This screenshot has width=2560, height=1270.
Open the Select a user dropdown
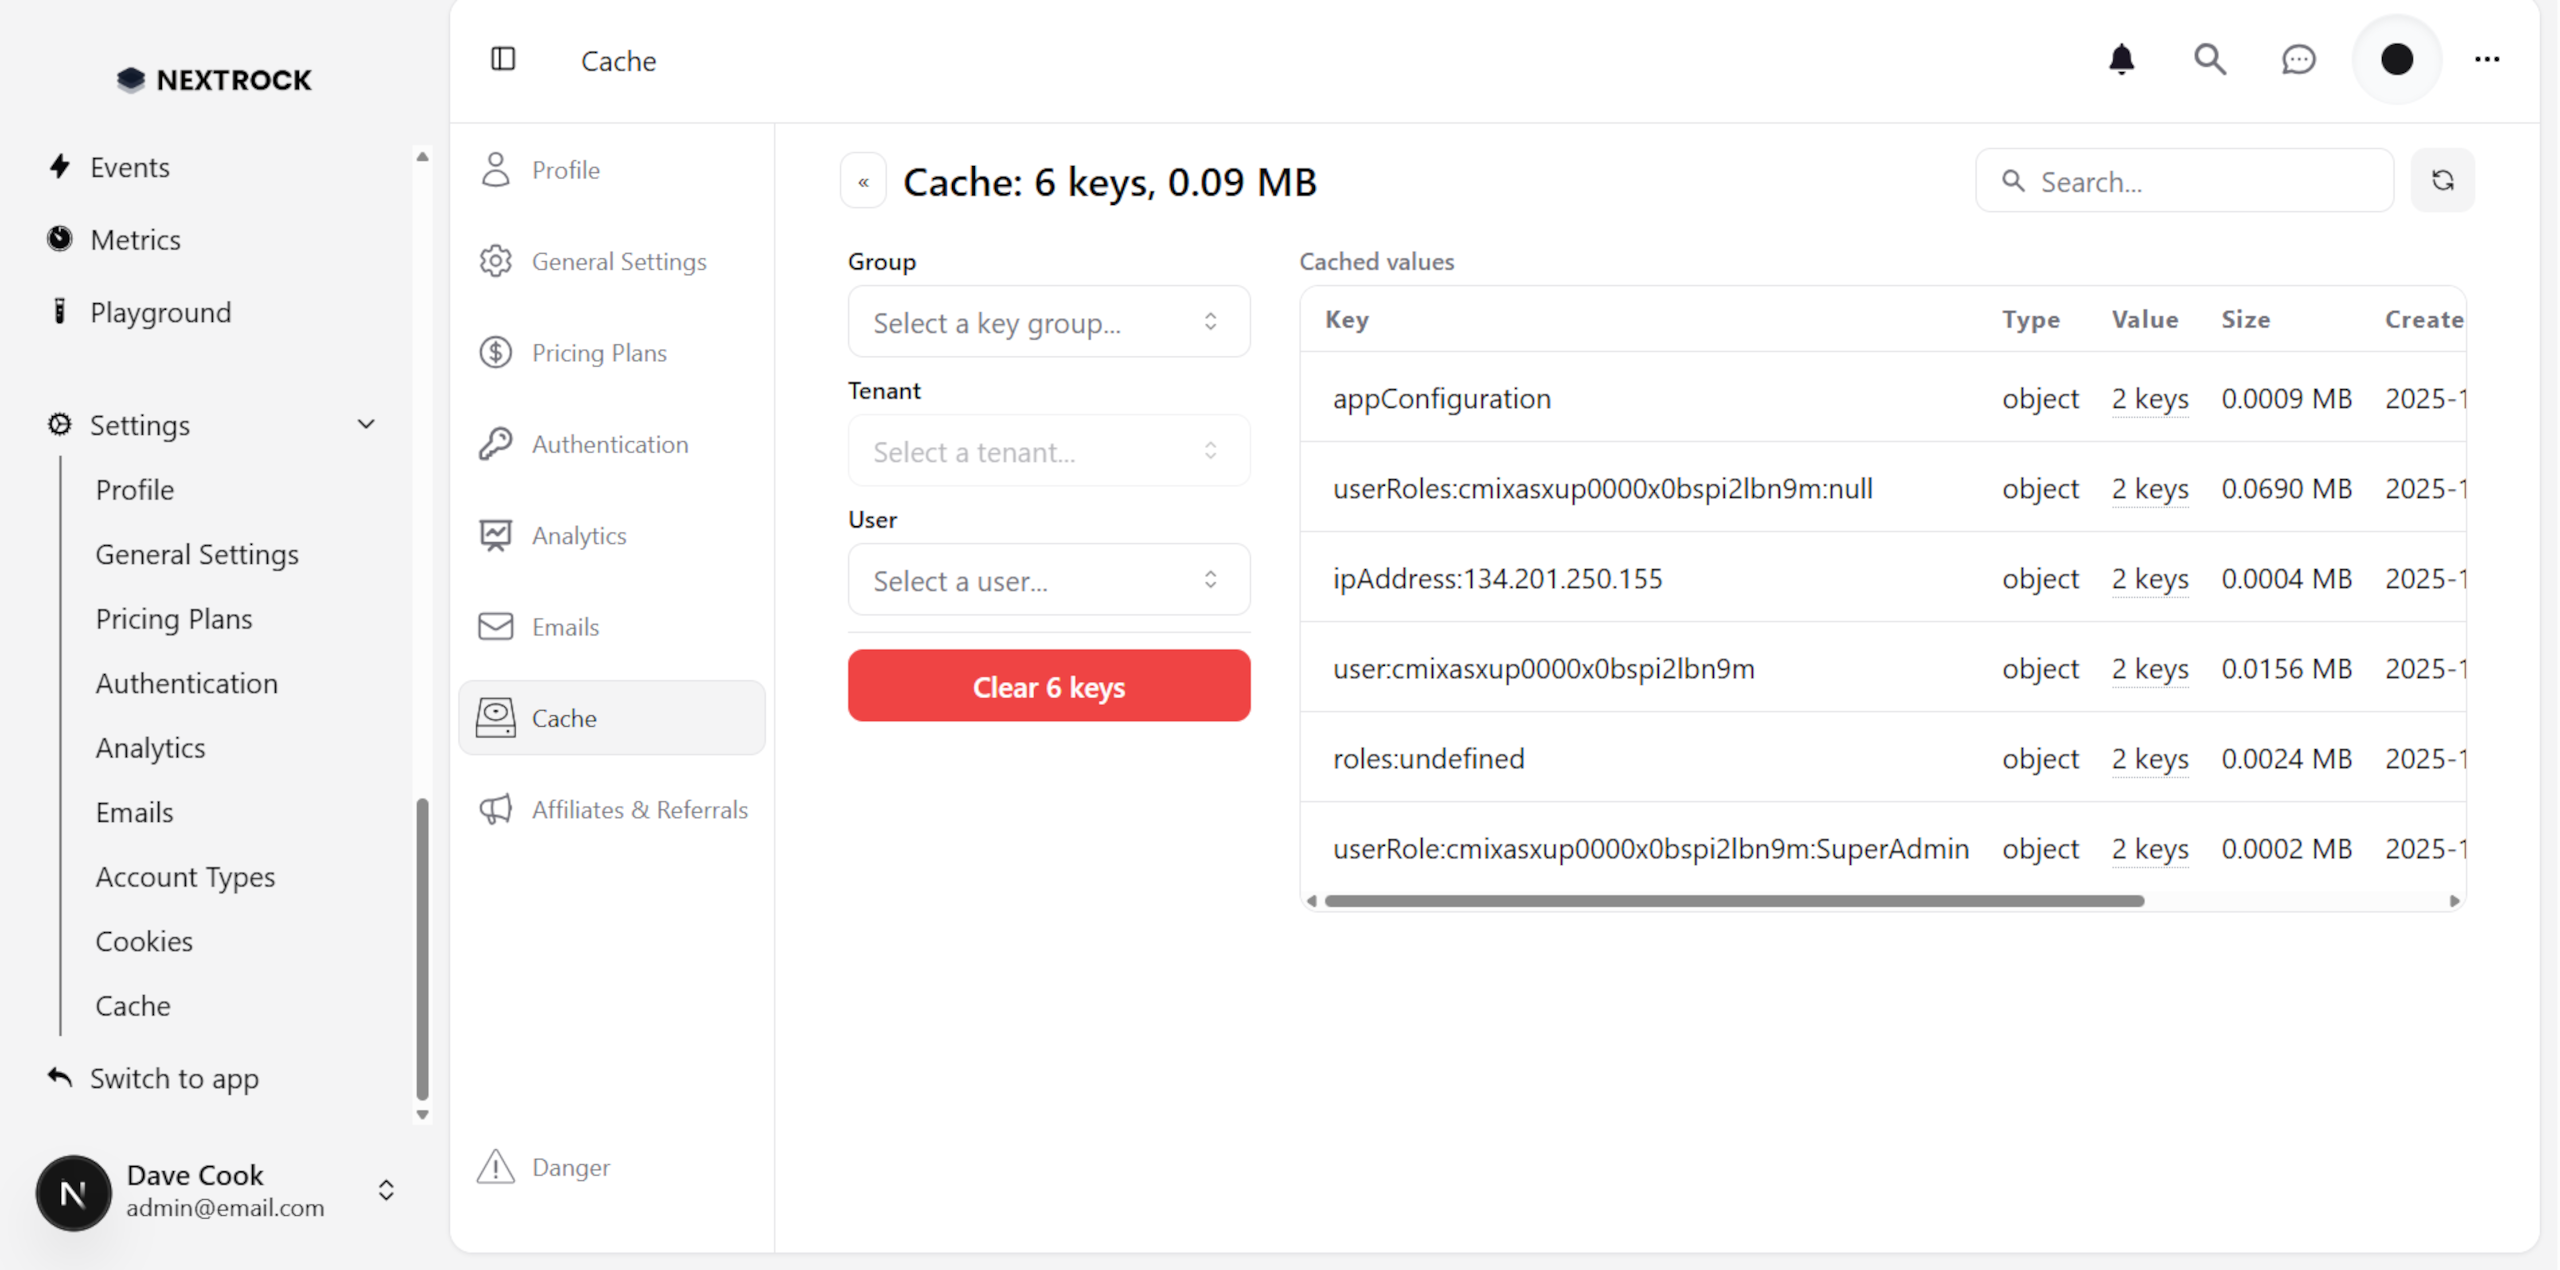1048,580
